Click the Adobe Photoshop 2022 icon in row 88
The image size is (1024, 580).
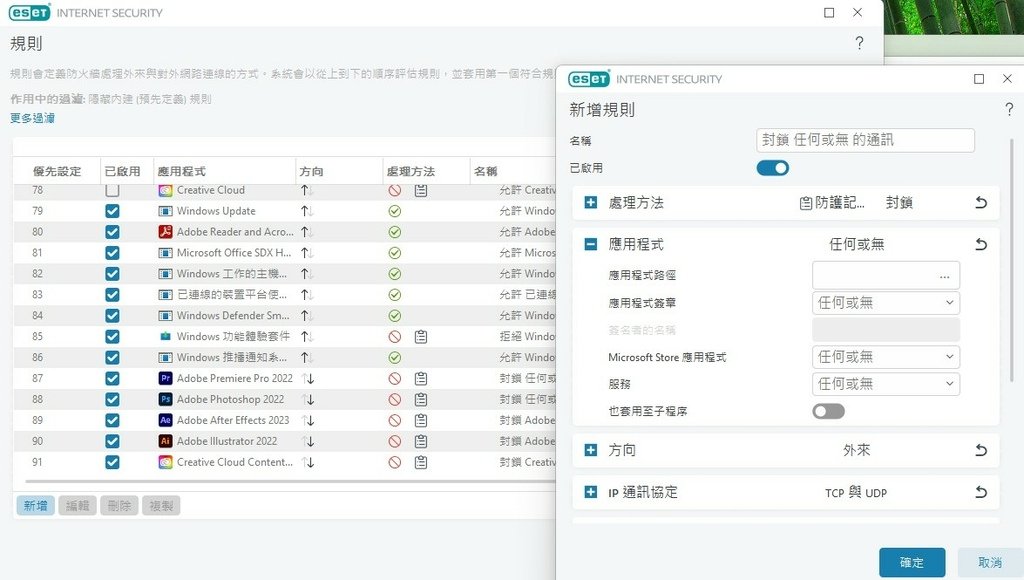[x=165, y=399]
